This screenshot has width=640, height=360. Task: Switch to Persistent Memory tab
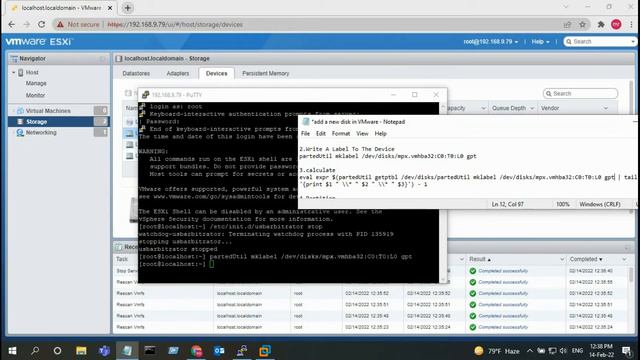265,73
